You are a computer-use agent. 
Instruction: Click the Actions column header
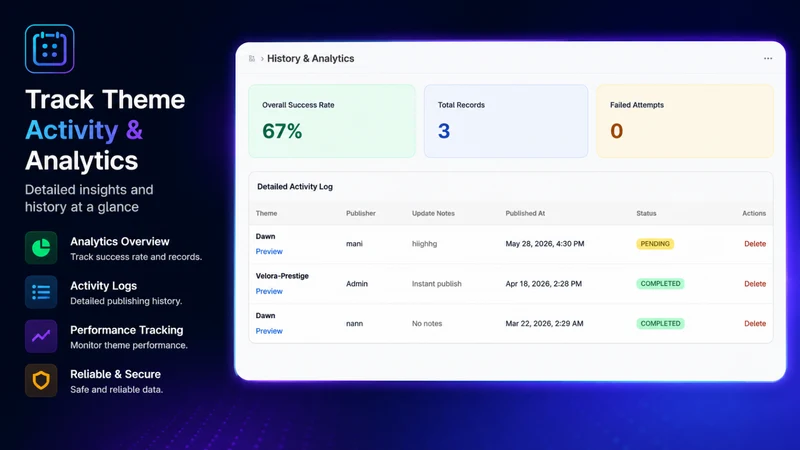coord(754,213)
